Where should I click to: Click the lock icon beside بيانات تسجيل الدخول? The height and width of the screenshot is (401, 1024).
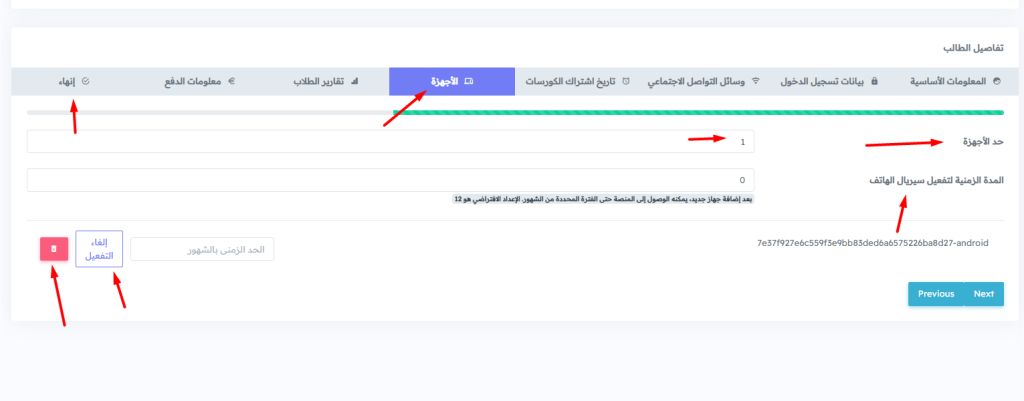click(875, 82)
